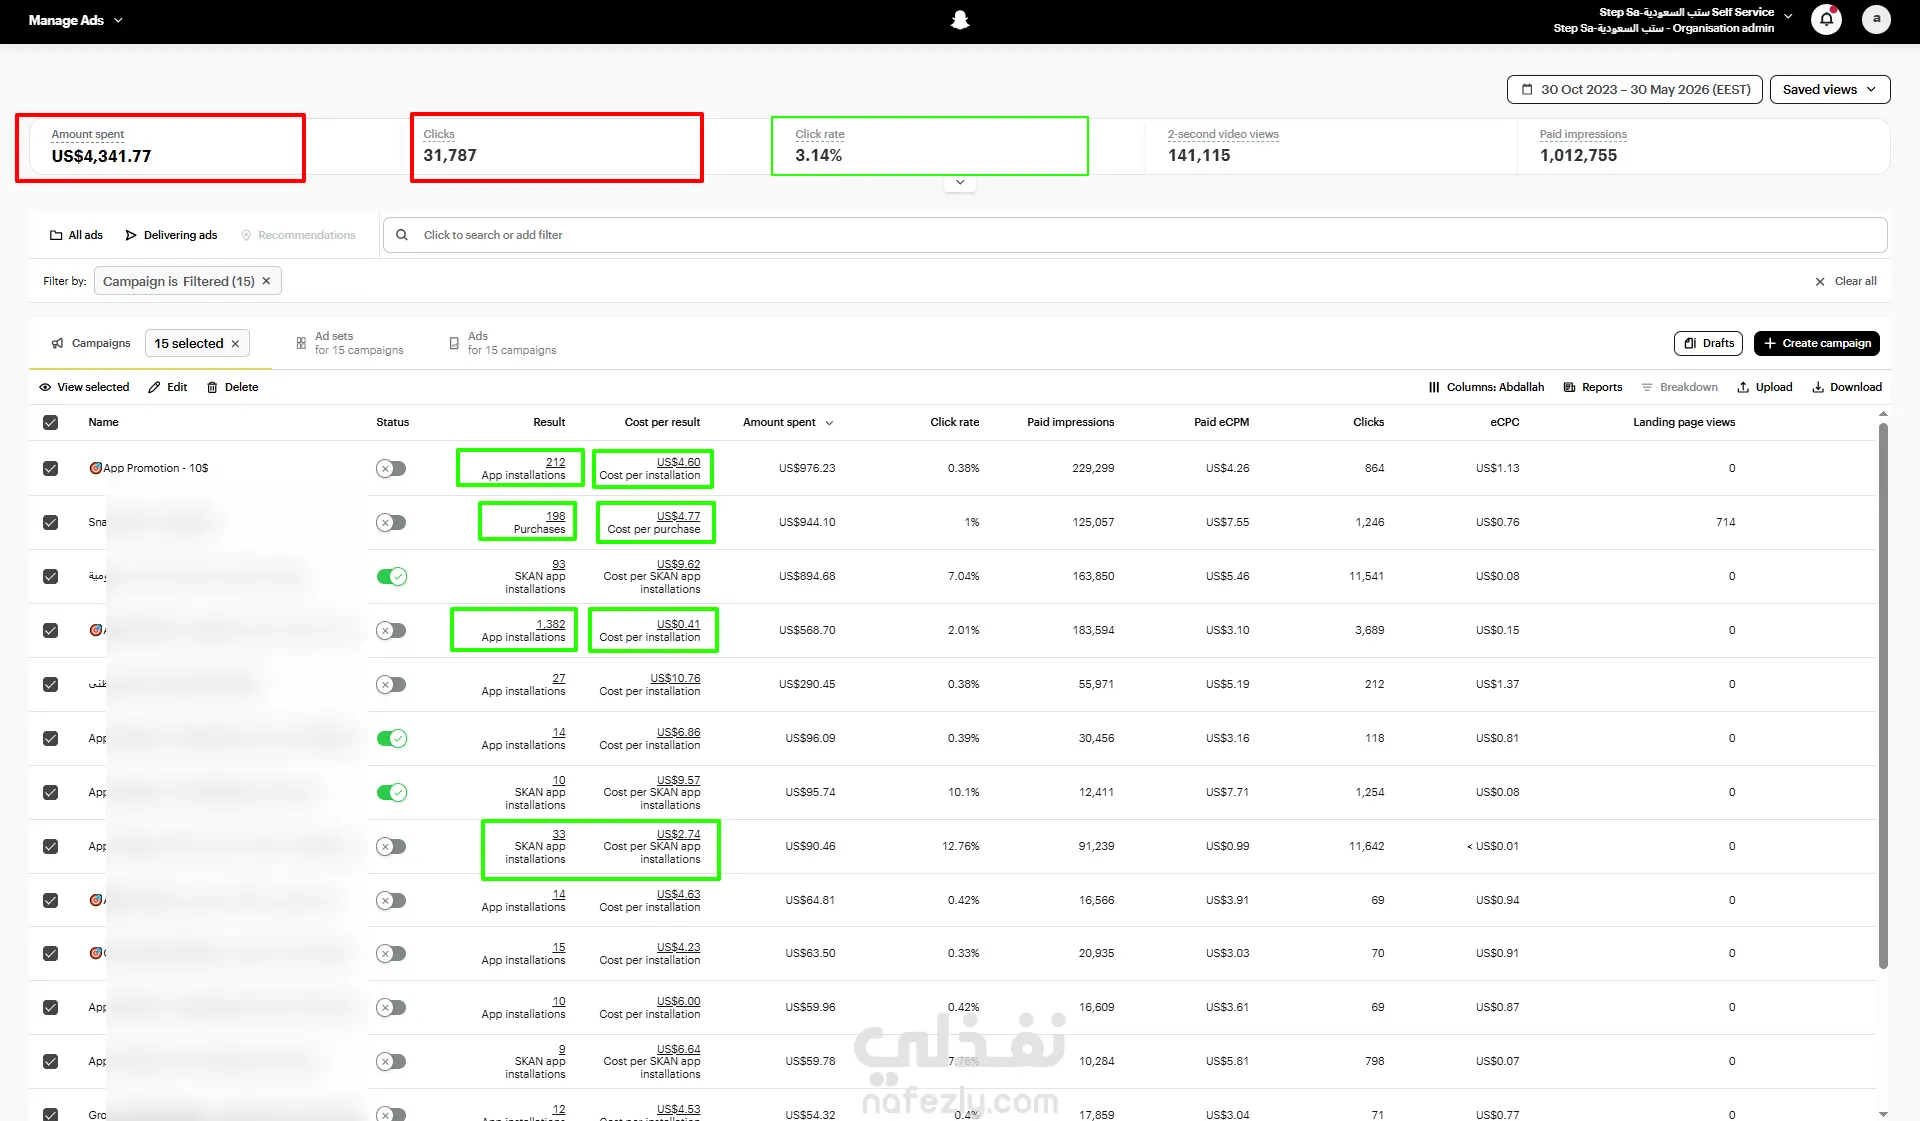Click the Reports icon
This screenshot has width=1920, height=1121.
coord(1569,387)
